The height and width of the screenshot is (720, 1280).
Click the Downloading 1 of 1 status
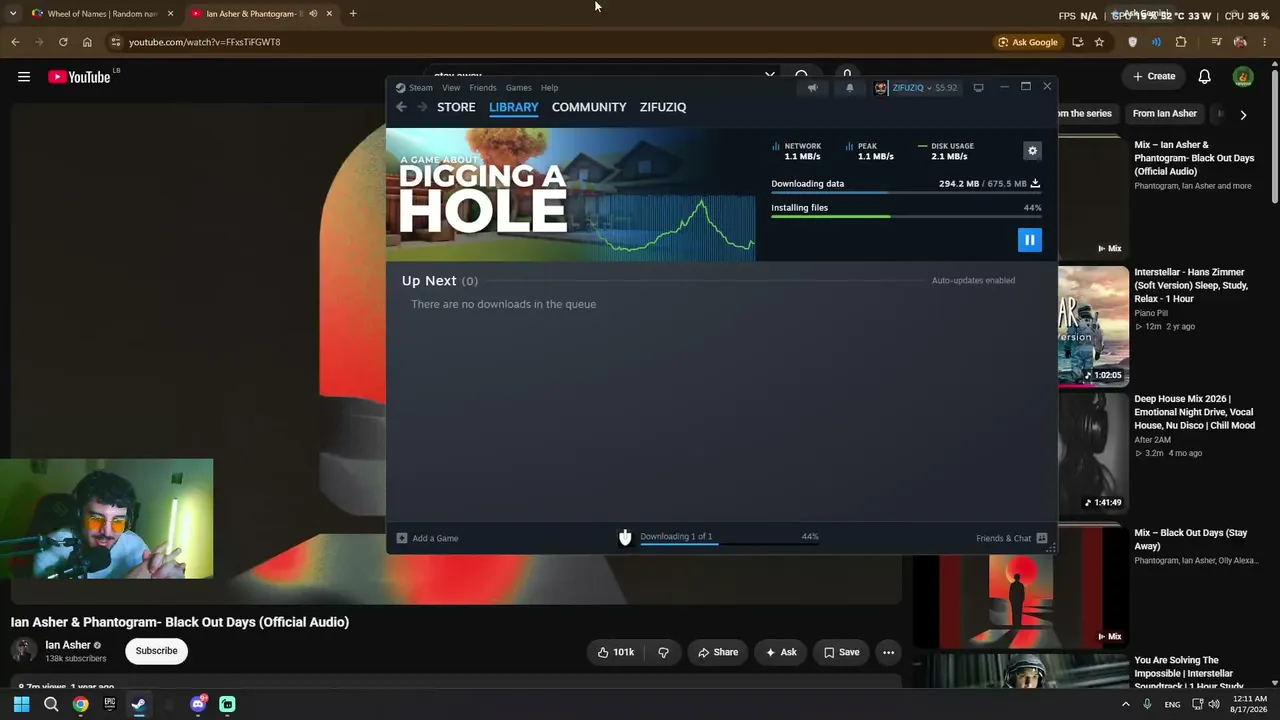[x=676, y=537]
